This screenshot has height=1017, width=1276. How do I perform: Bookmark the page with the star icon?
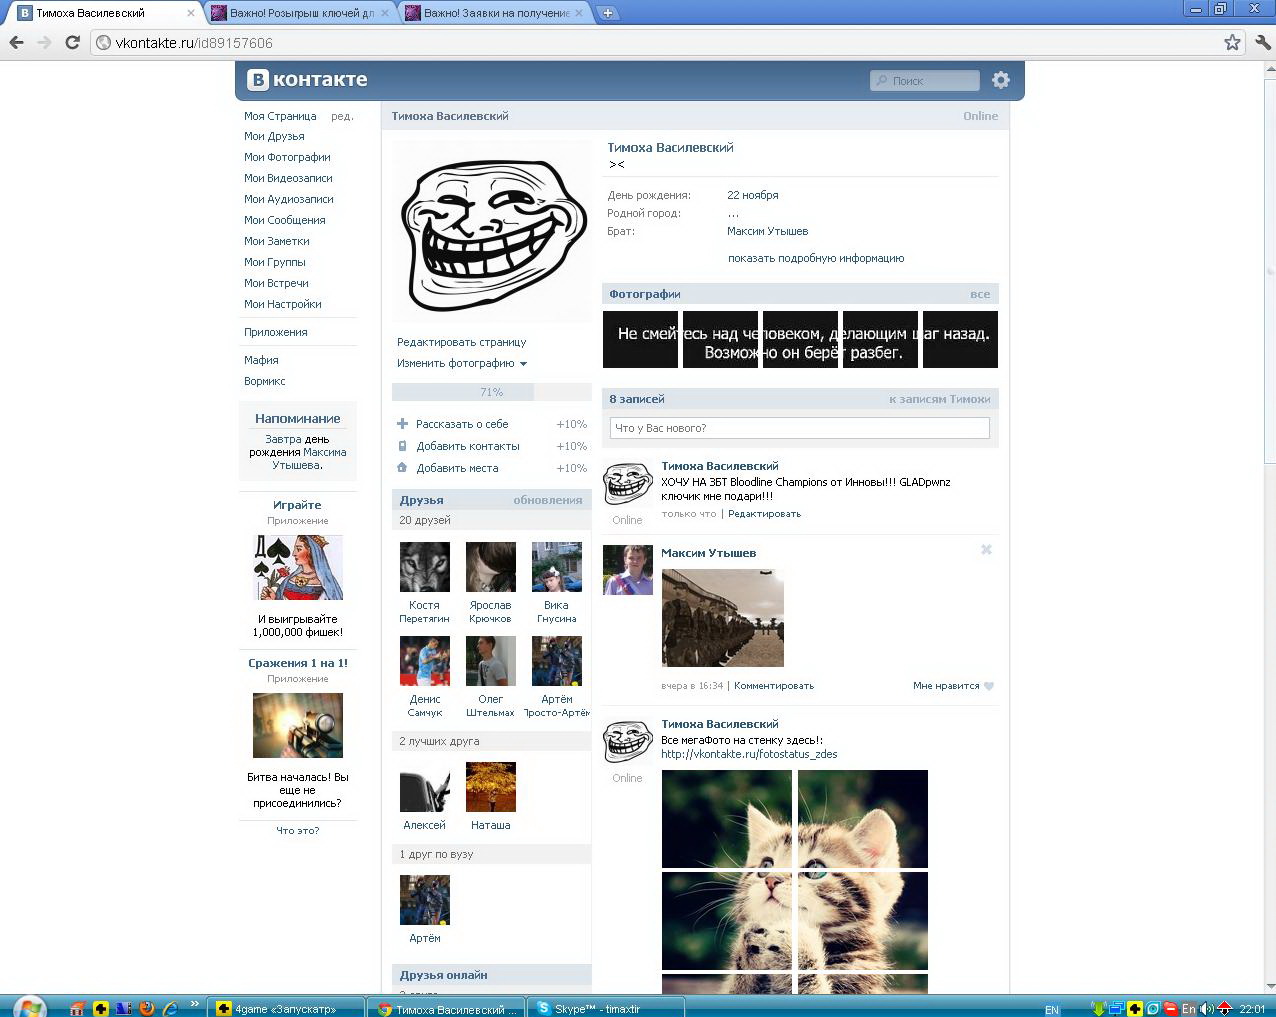click(1232, 42)
